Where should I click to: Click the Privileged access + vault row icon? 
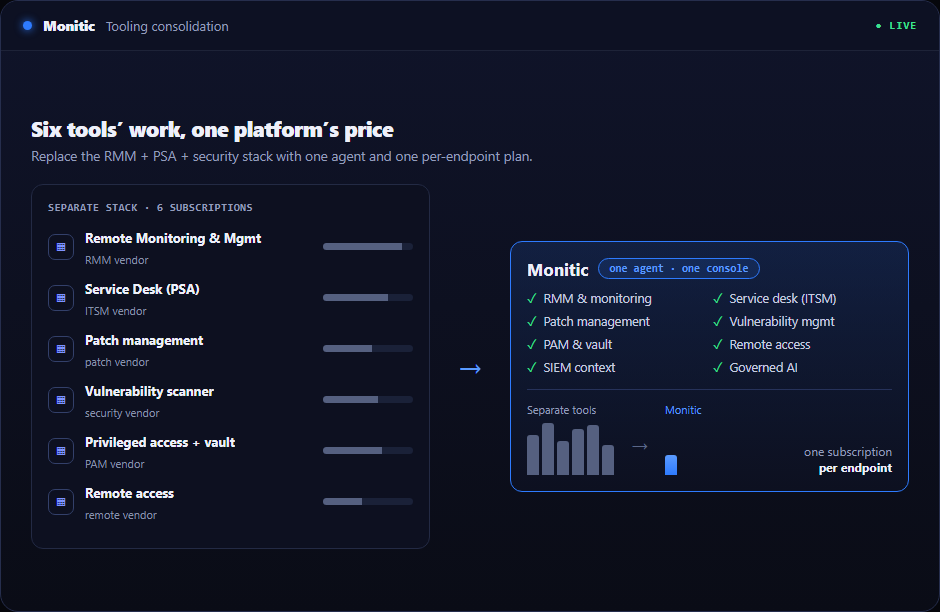(x=61, y=451)
